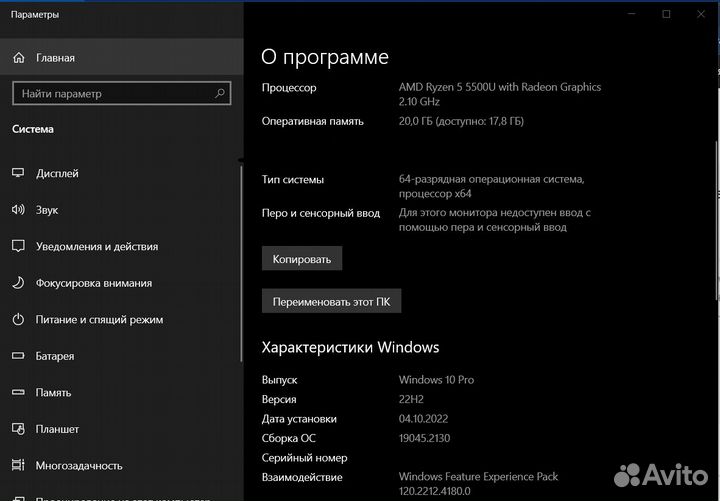Click the 20,0 ГБ memory value

pyautogui.click(x=461, y=121)
